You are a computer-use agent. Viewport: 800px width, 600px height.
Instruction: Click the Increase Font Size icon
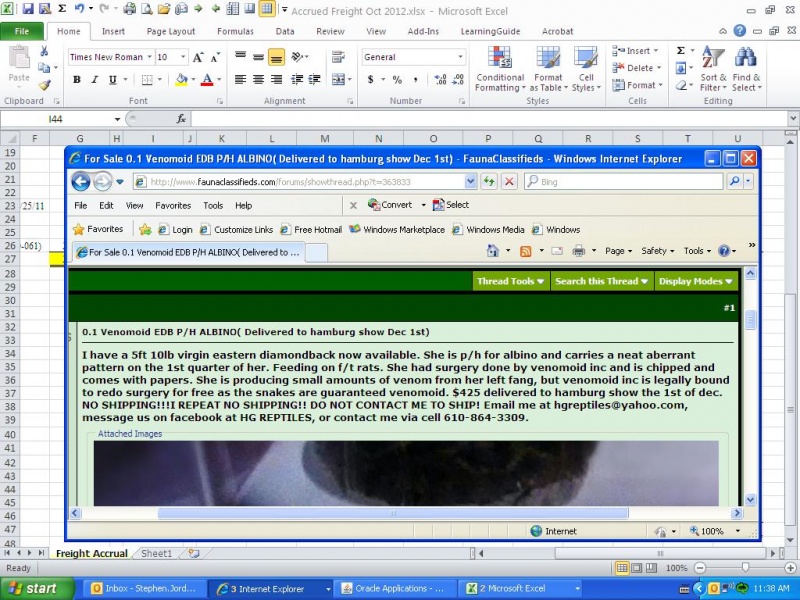(x=198, y=57)
